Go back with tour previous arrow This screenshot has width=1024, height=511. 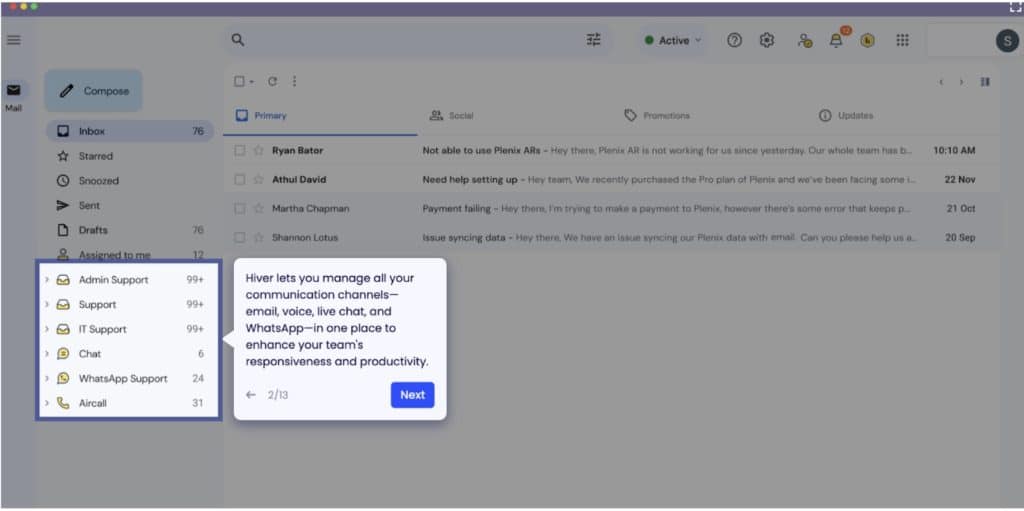coord(251,395)
